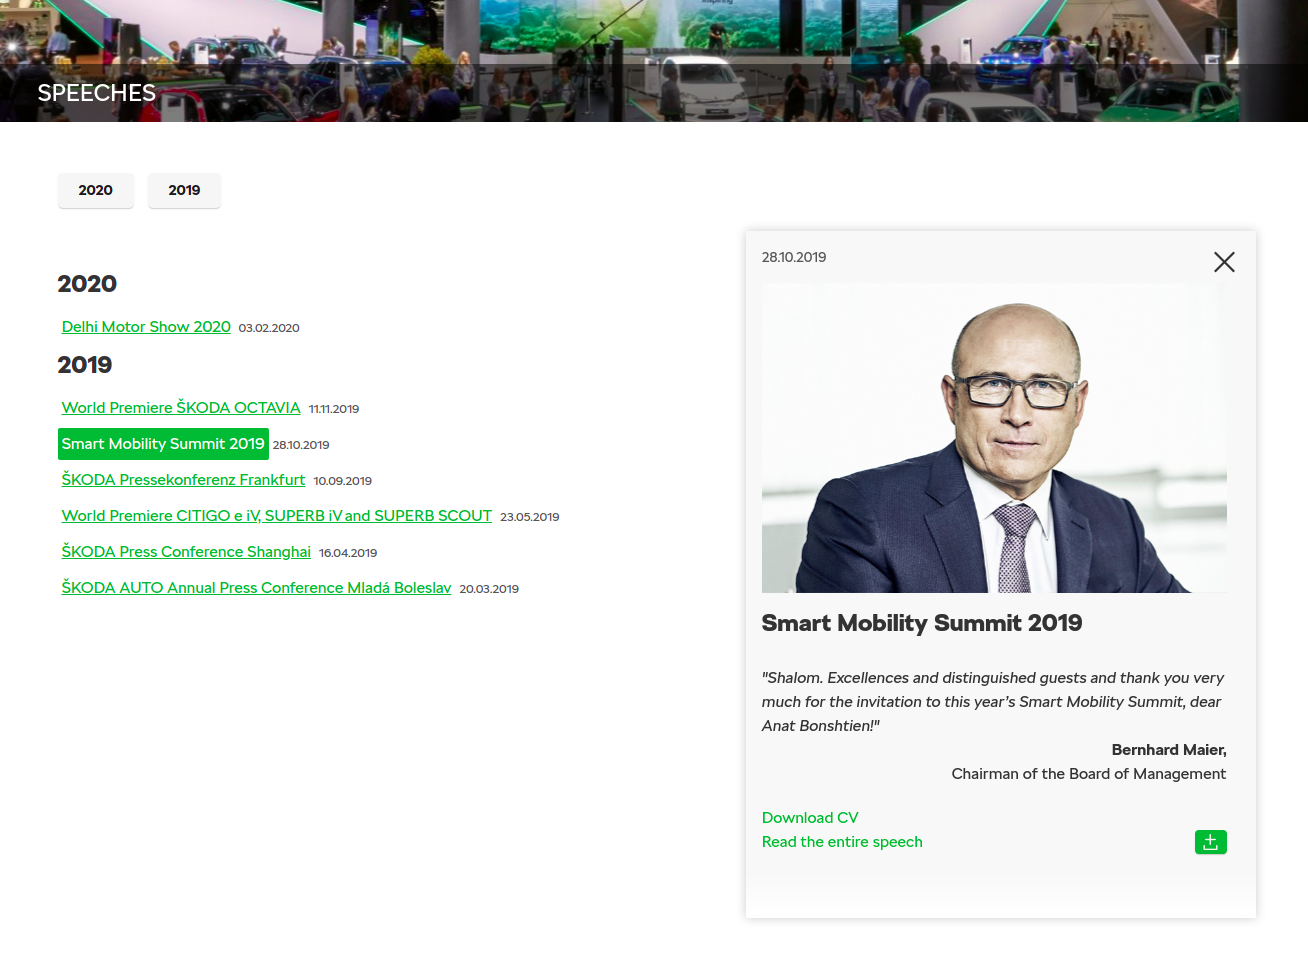Click Chairman of the Board of Management text
This screenshot has width=1308, height=971.
tap(1089, 774)
